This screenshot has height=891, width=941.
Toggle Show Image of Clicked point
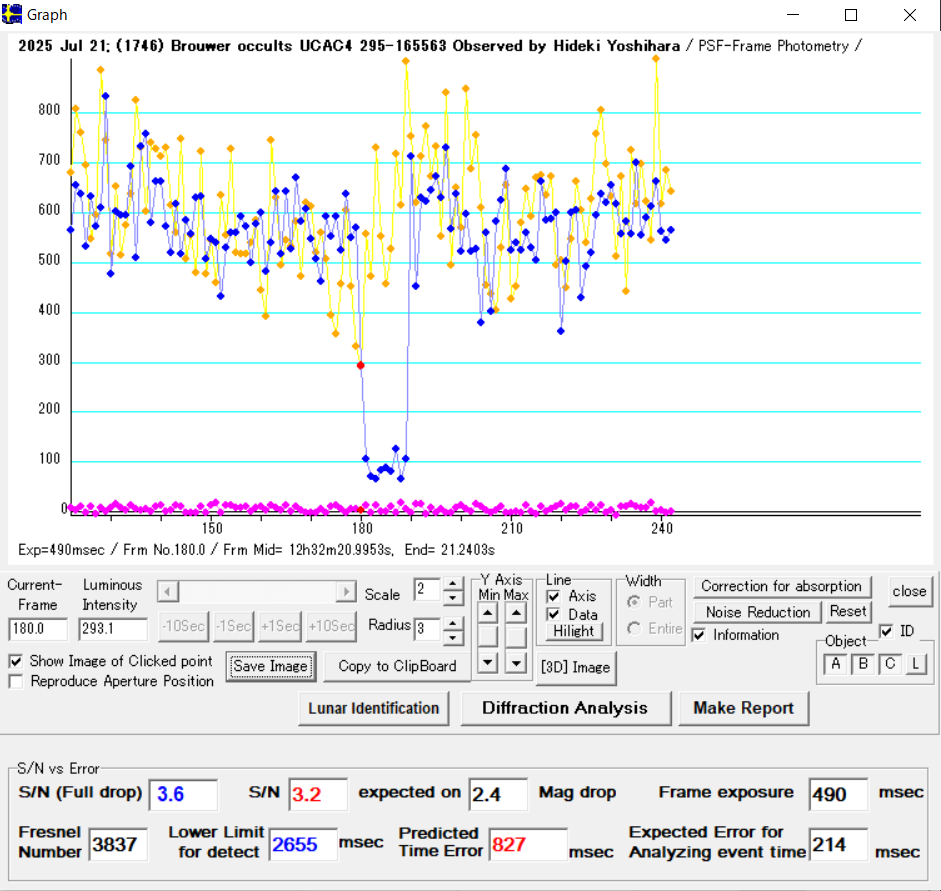(16, 661)
